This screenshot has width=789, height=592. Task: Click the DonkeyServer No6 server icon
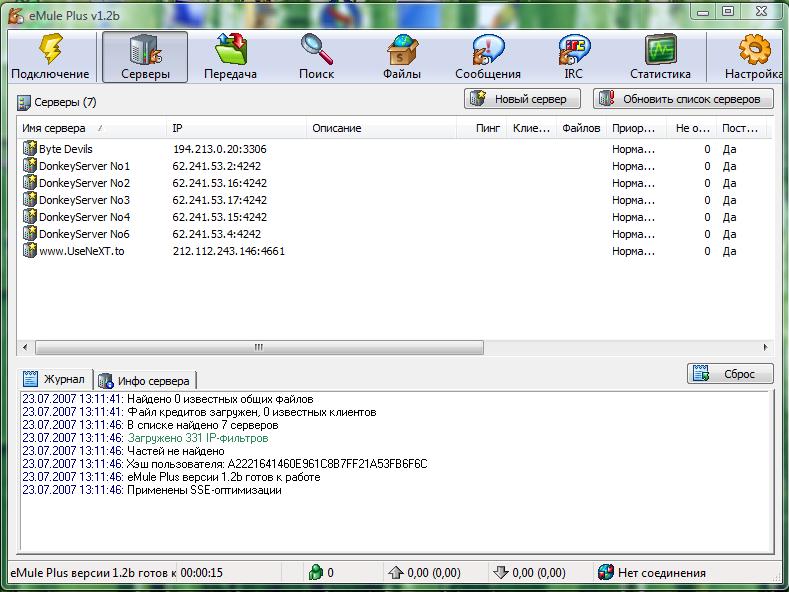click(30, 234)
